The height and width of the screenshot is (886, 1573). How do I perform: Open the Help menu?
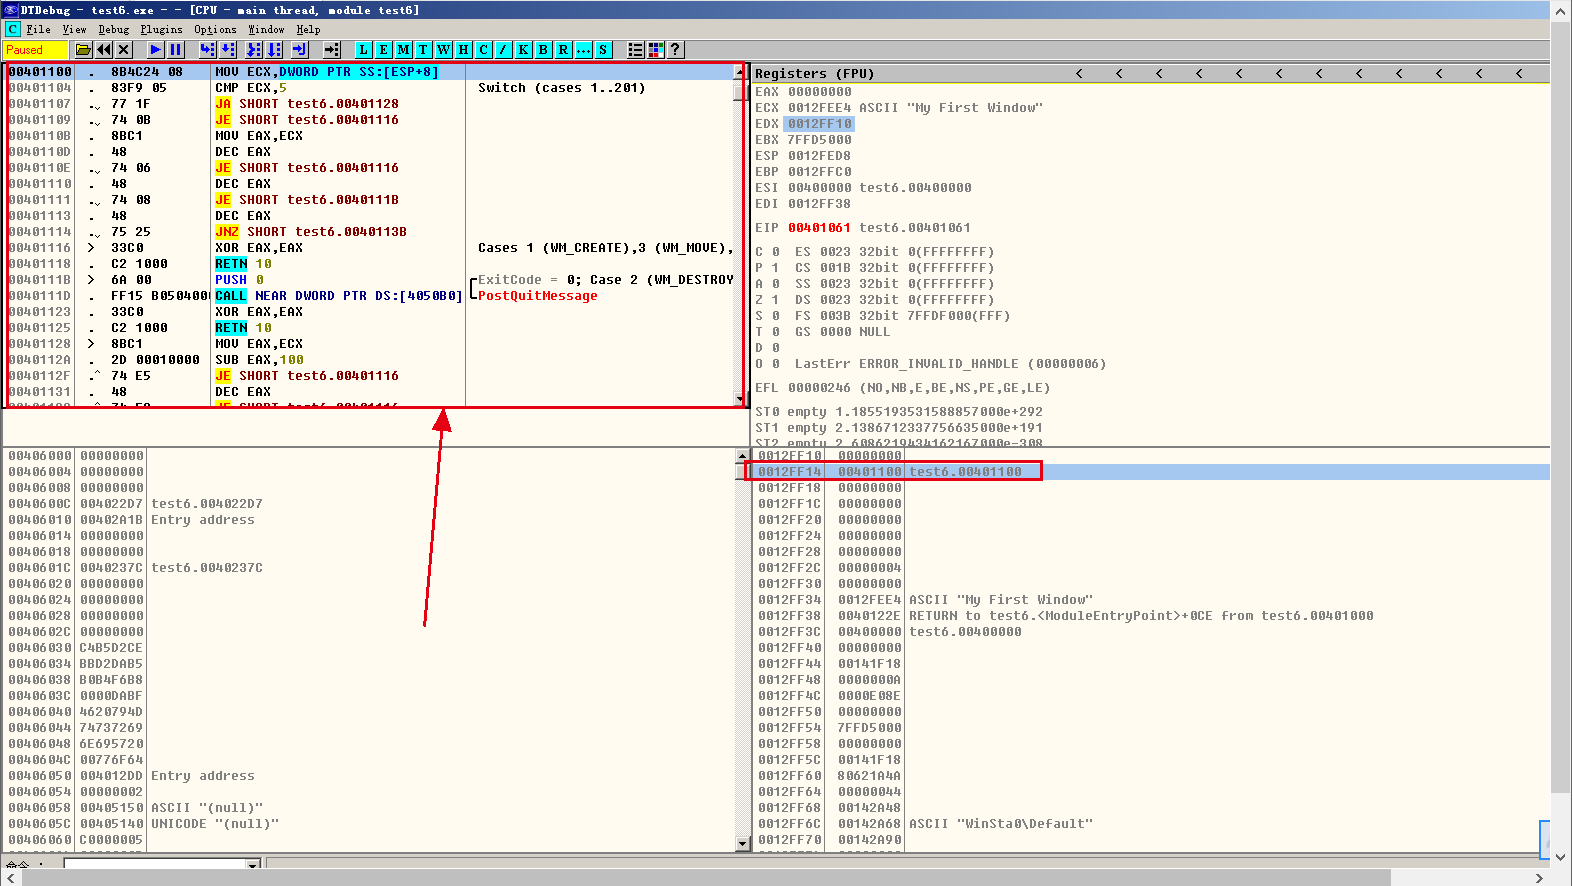(308, 29)
